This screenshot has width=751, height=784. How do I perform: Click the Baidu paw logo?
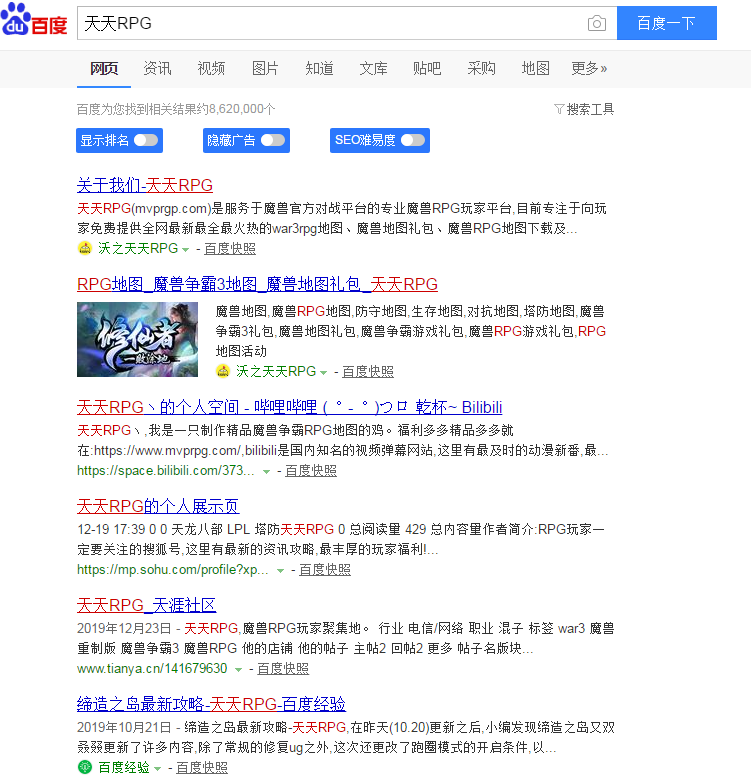pyautogui.click(x=34, y=20)
